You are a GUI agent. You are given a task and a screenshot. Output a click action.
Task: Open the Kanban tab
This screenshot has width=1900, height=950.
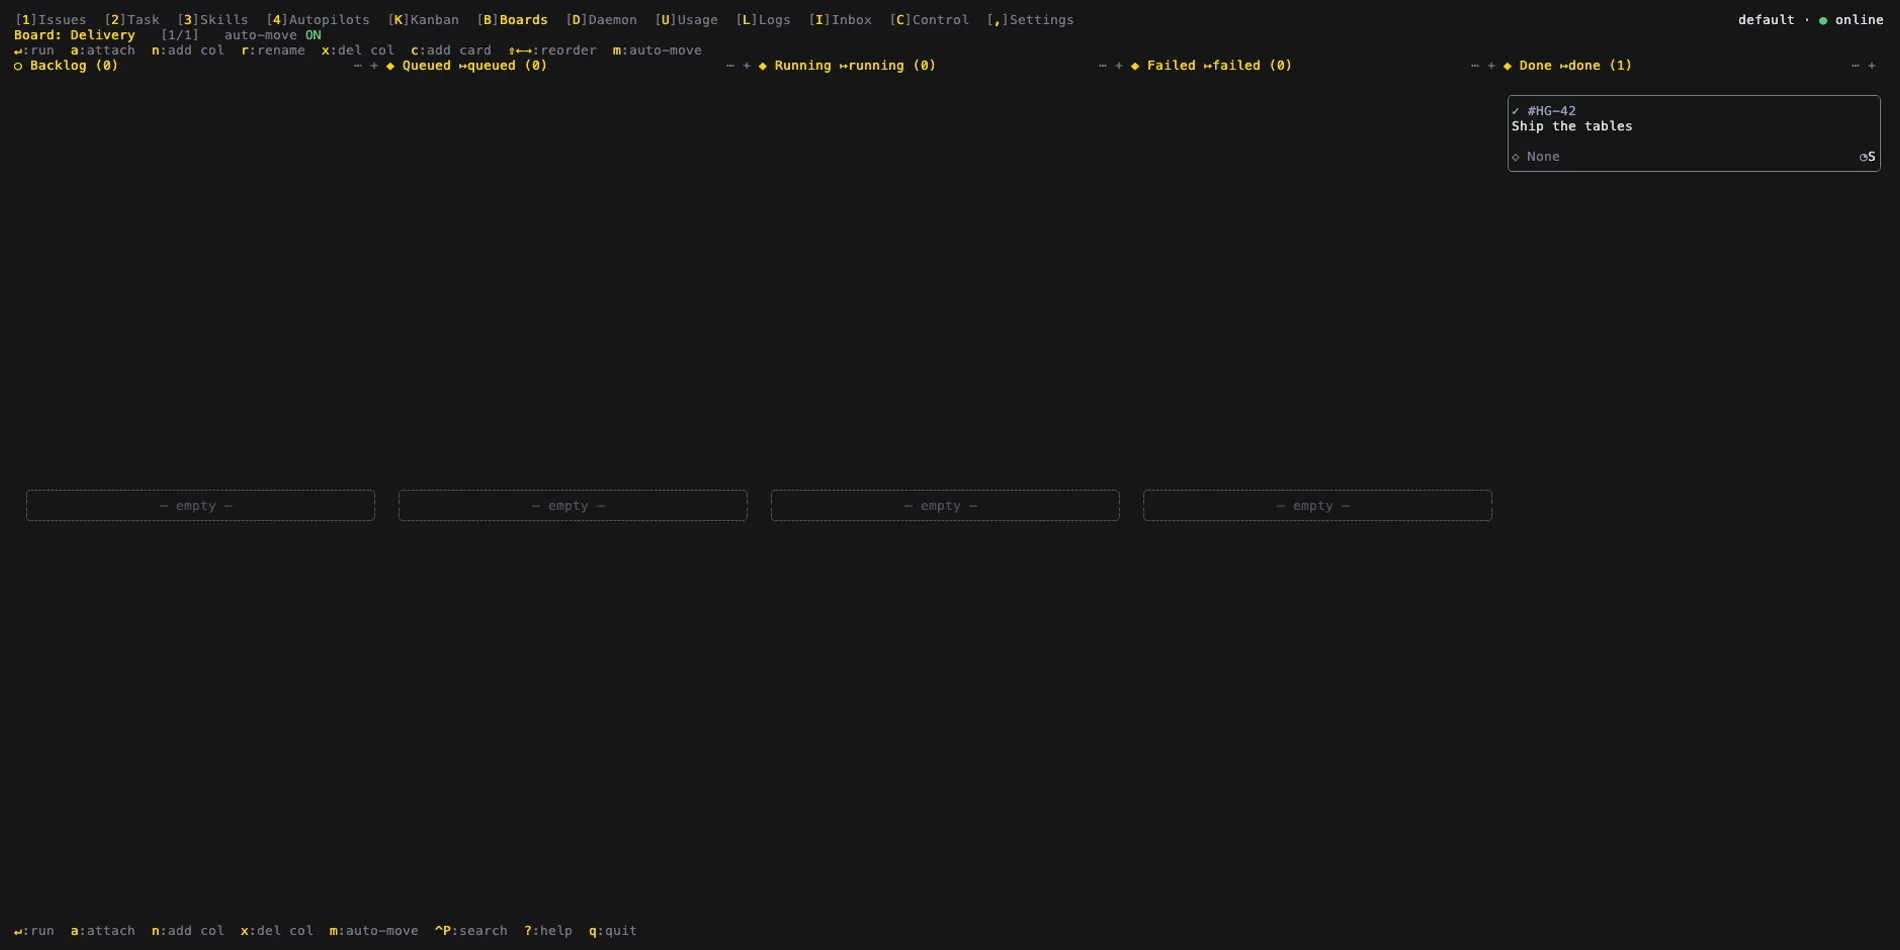423,20
